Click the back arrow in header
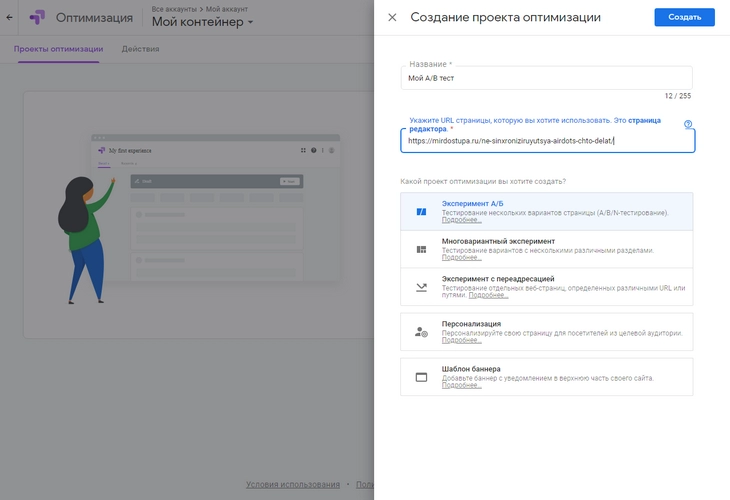Screen dimensions: 730x500 (x=10, y=17)
